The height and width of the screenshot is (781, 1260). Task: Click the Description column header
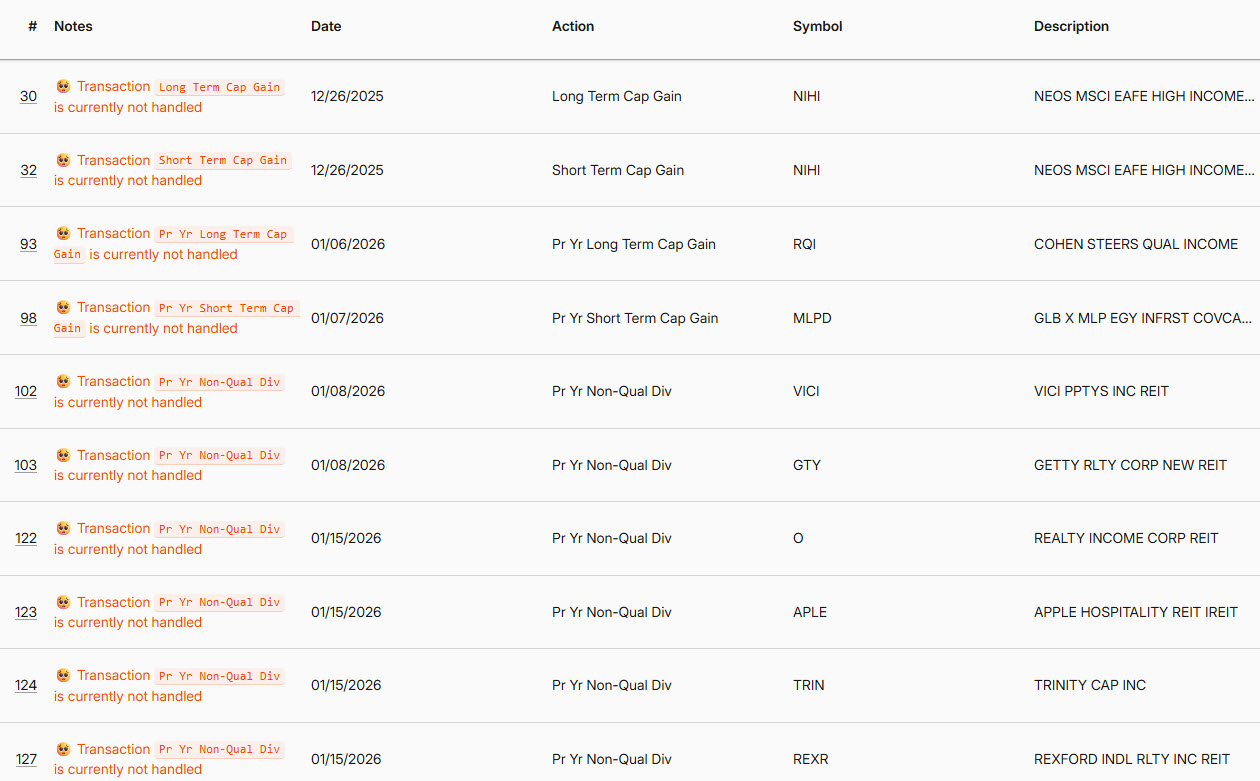pyautogui.click(x=1071, y=27)
